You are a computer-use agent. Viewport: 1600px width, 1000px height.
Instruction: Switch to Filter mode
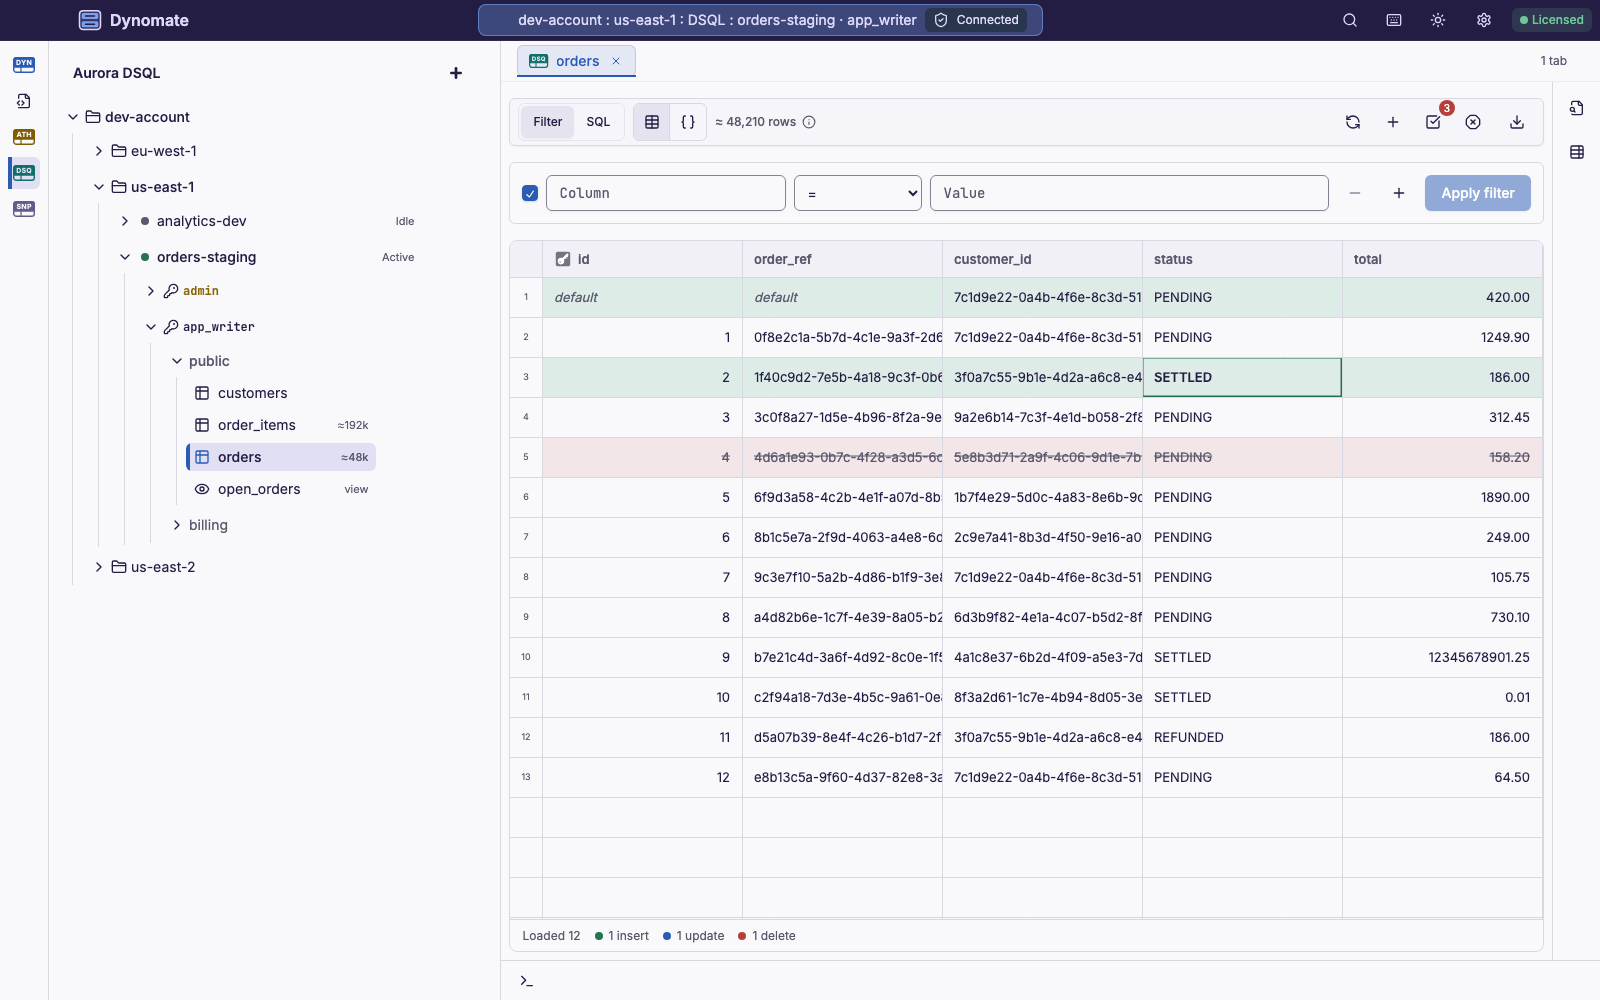(x=548, y=122)
